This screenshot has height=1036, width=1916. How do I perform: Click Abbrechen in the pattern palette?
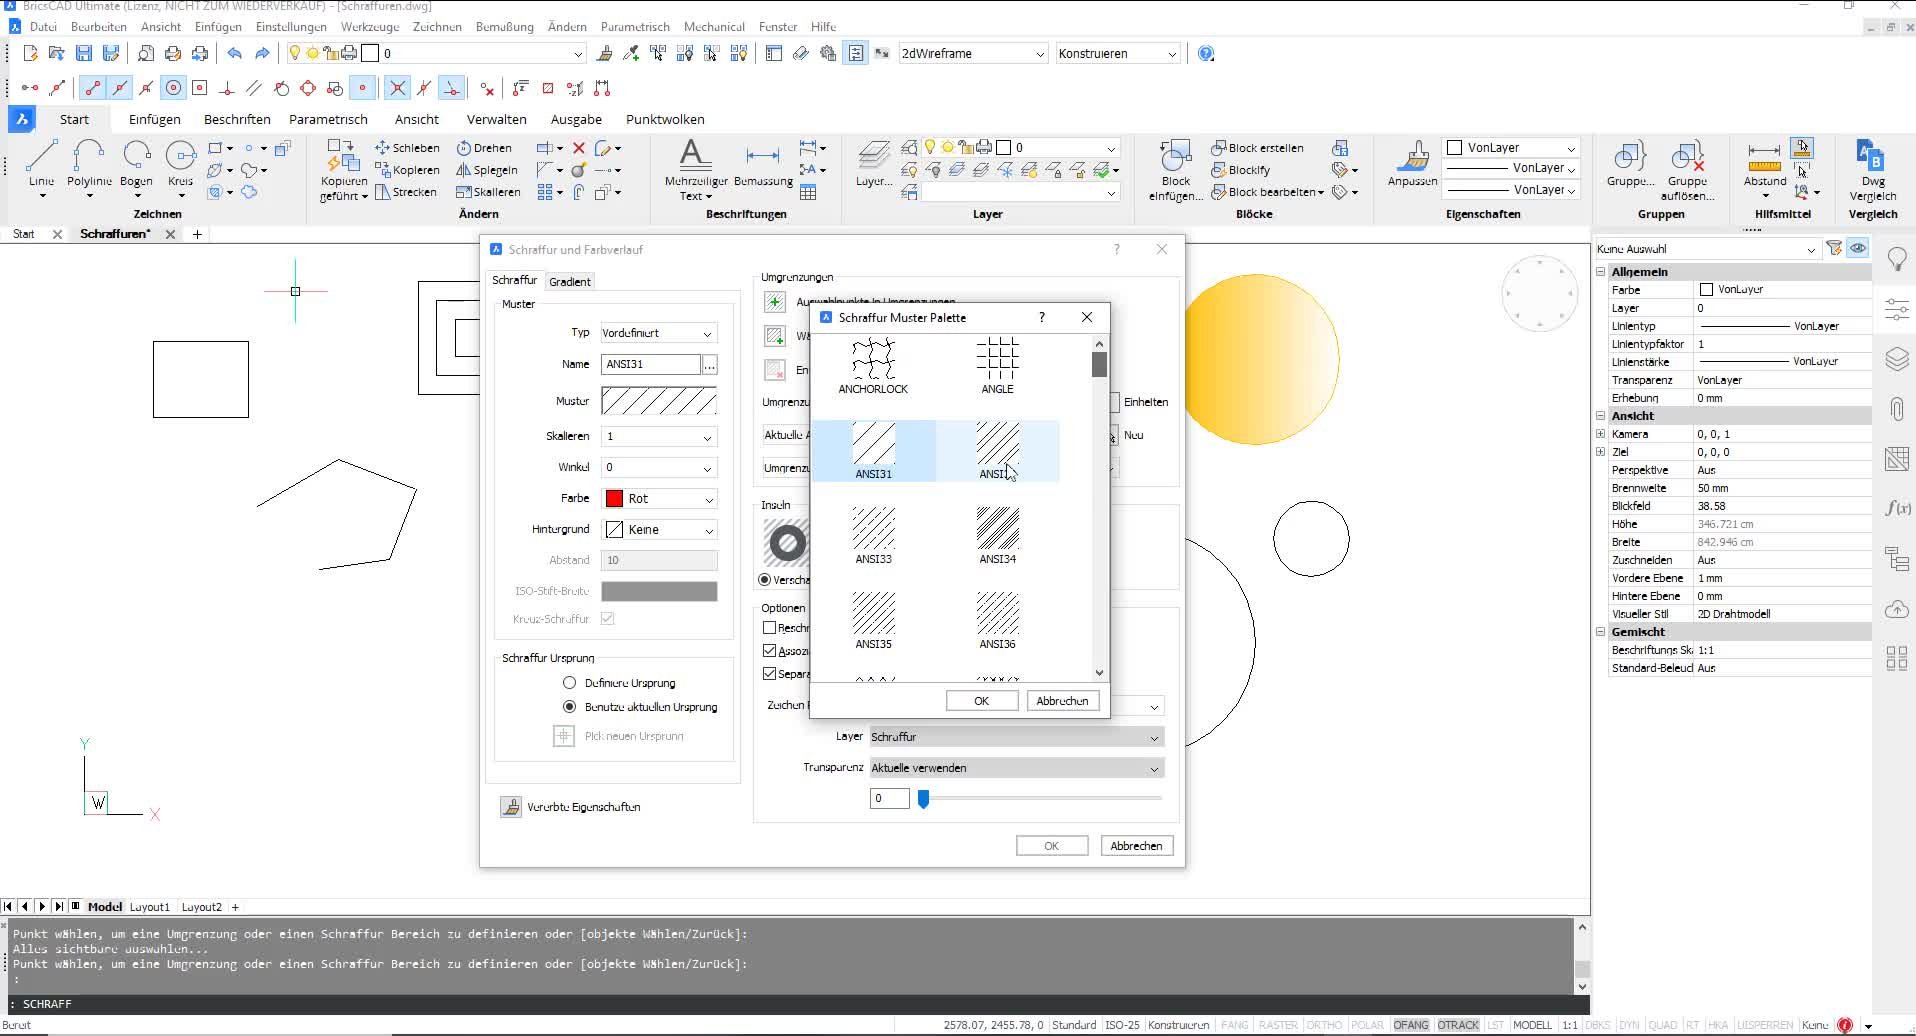(1062, 701)
